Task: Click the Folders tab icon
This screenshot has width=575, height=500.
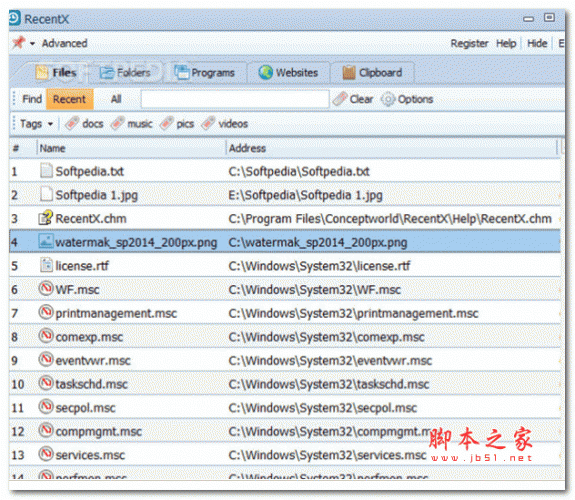Action: coord(107,73)
